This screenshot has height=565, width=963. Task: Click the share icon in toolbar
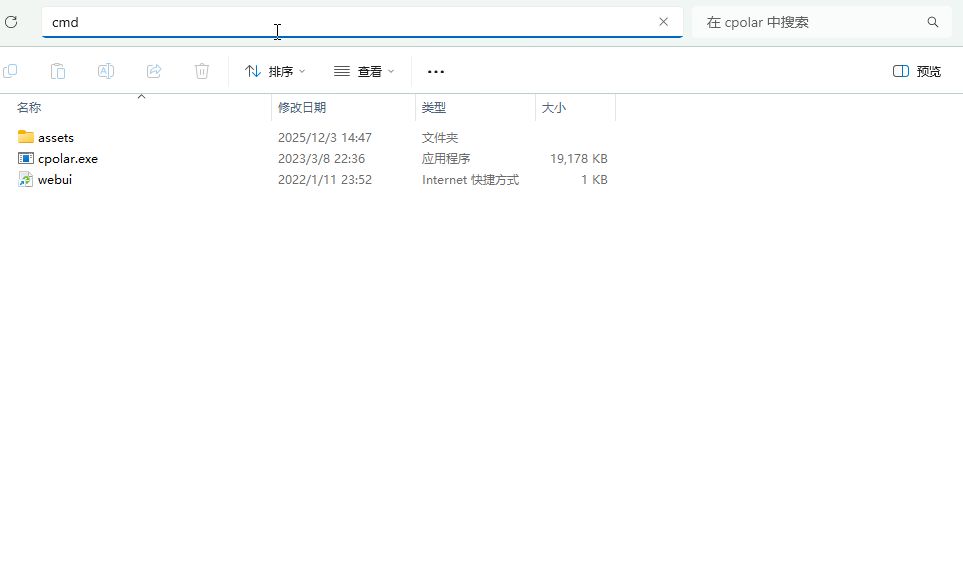pyautogui.click(x=154, y=71)
